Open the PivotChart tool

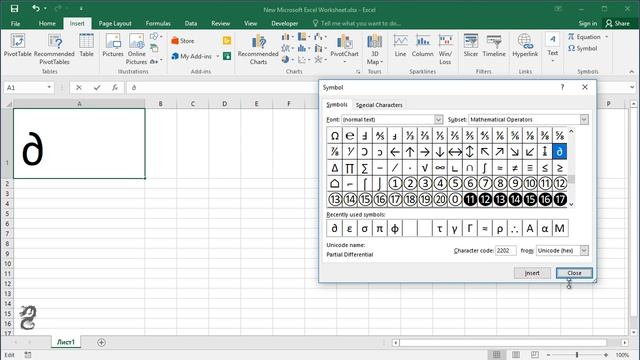tap(344, 49)
